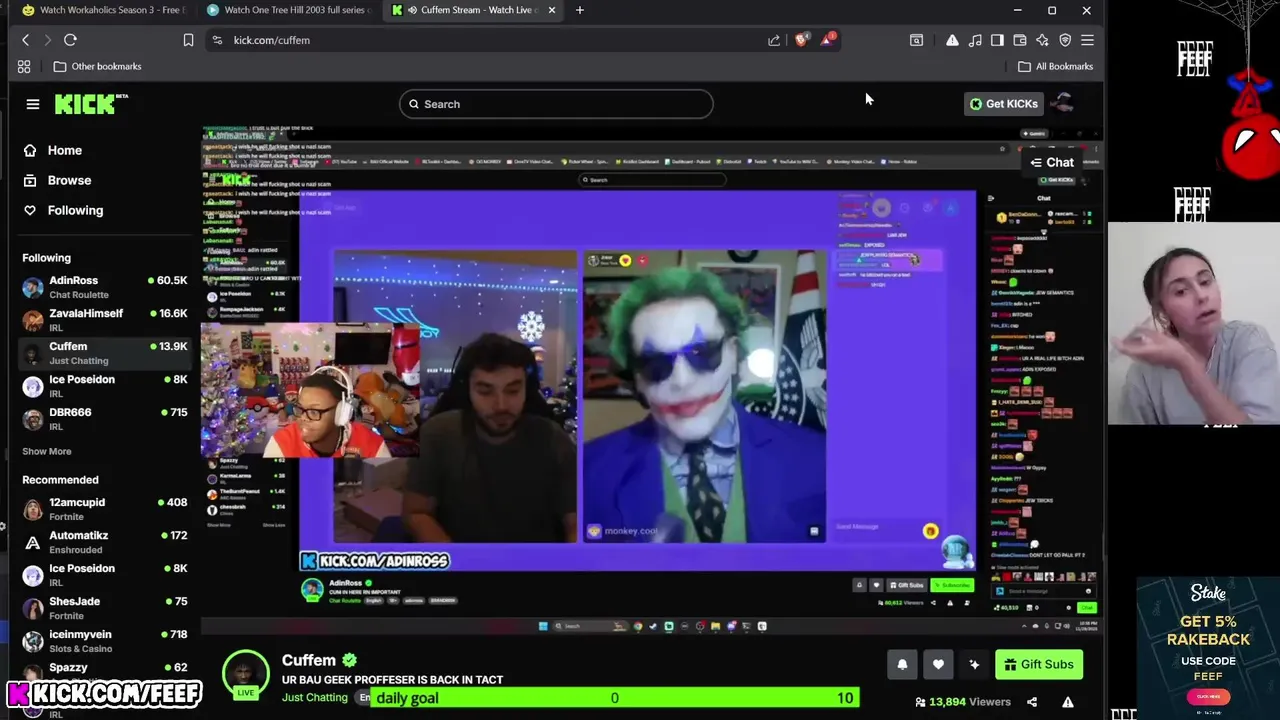Reload the page

click(x=70, y=40)
